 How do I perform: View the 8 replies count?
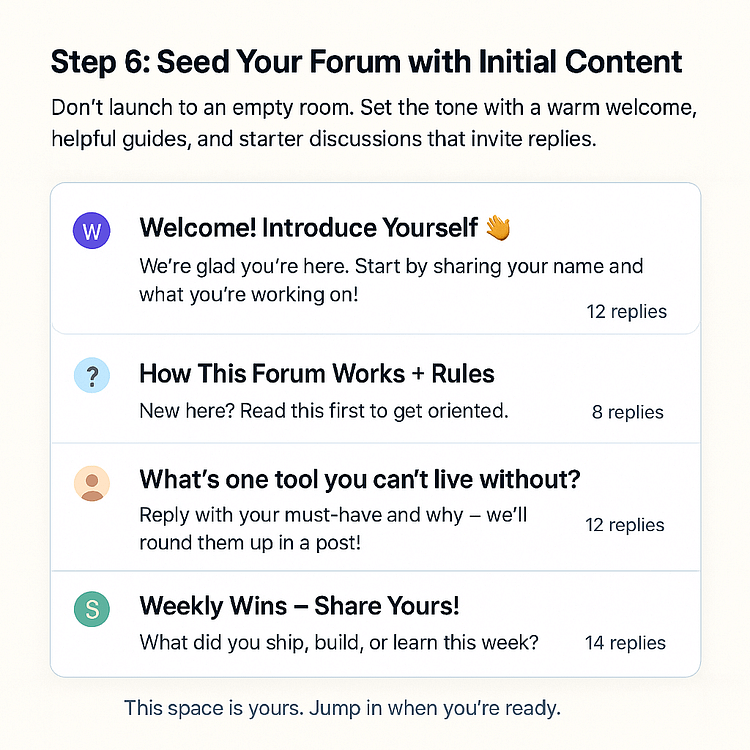pyautogui.click(x=628, y=412)
